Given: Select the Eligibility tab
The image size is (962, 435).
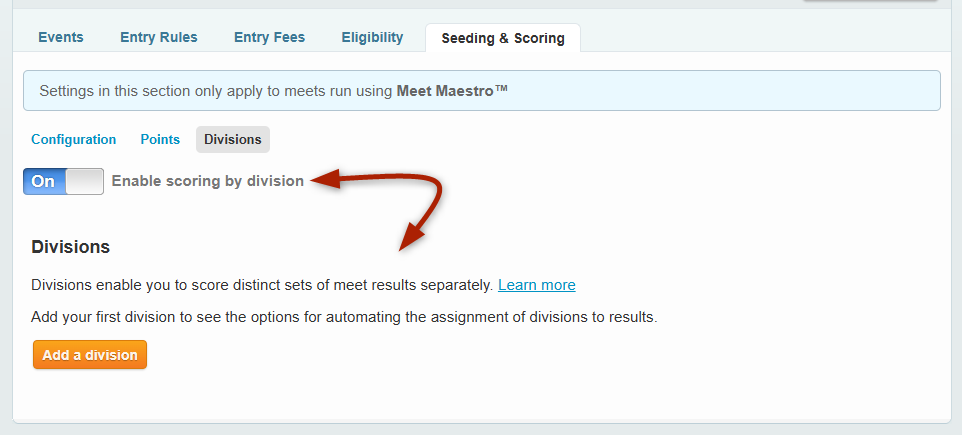Looking at the screenshot, I should (x=372, y=38).
